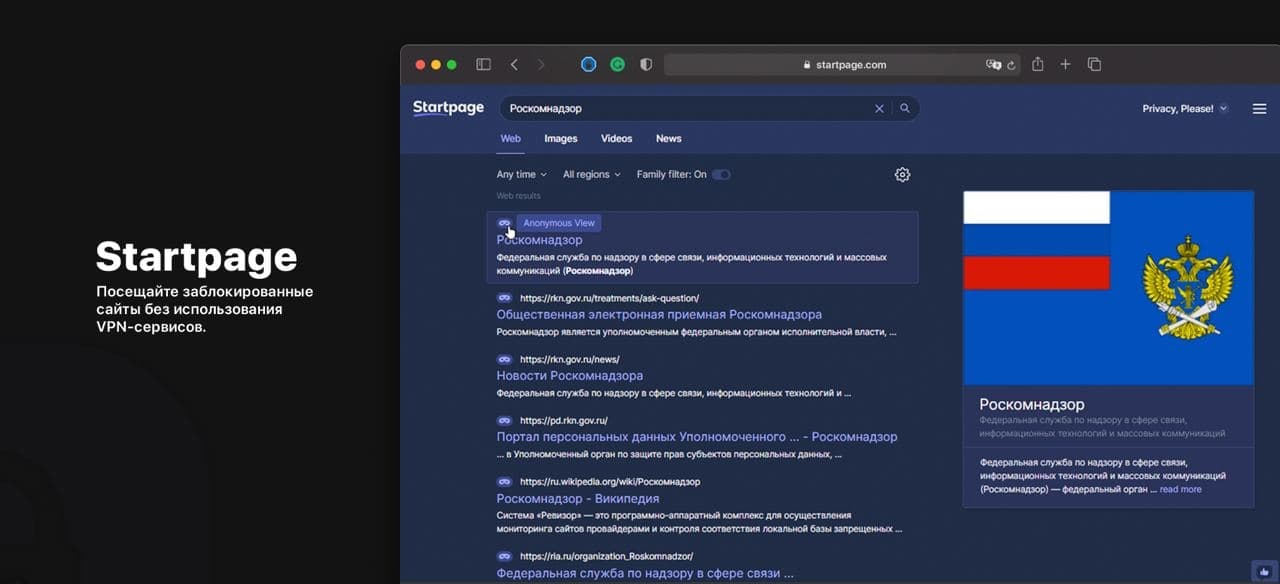Image resolution: width=1280 pixels, height=584 pixels.
Task: Click mask icon next to ria.ru link
Action: pos(504,556)
